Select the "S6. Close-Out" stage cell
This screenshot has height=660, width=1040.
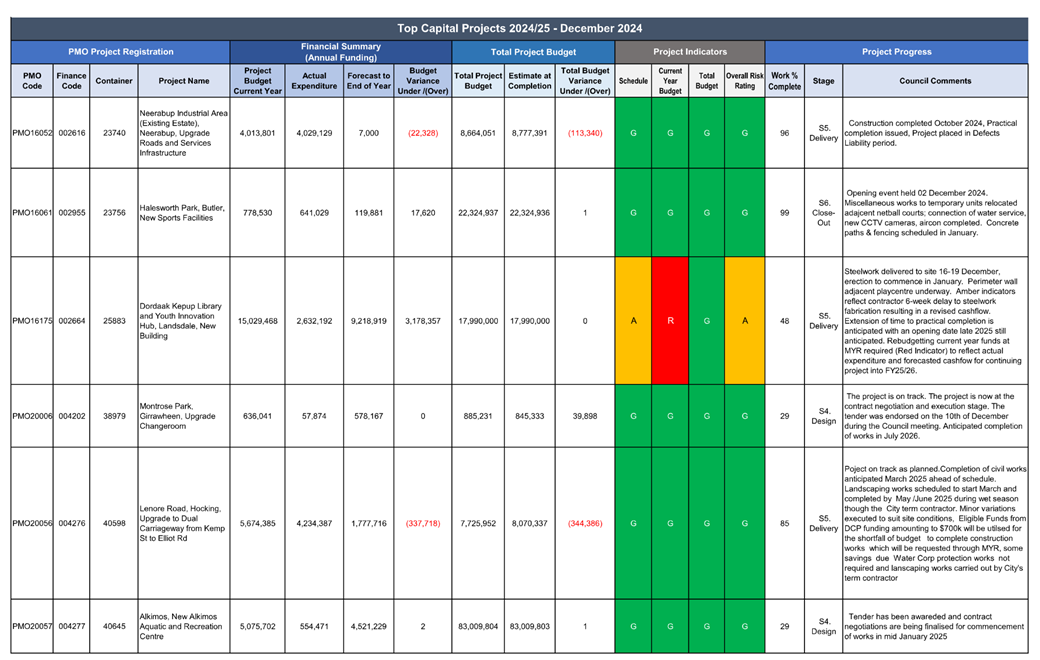point(823,212)
